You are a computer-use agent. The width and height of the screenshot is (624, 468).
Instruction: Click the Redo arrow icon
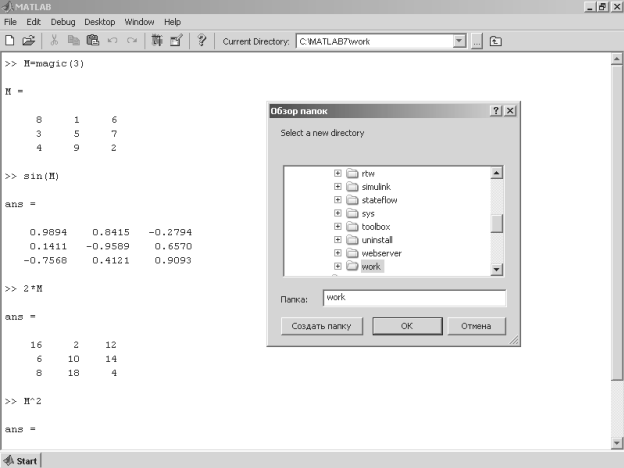tap(132, 41)
